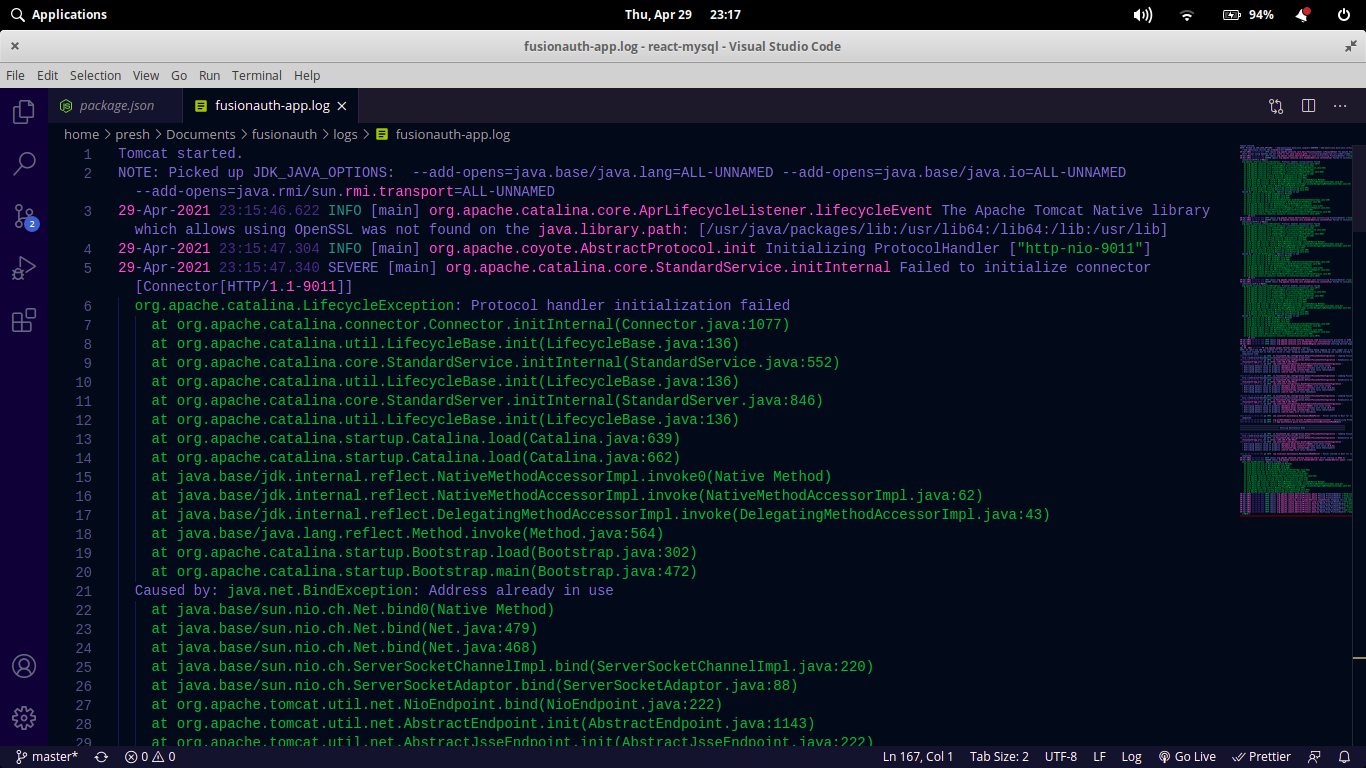Image resolution: width=1366 pixels, height=768 pixels.
Task: Open the Run and Debug view
Action: coord(24,268)
